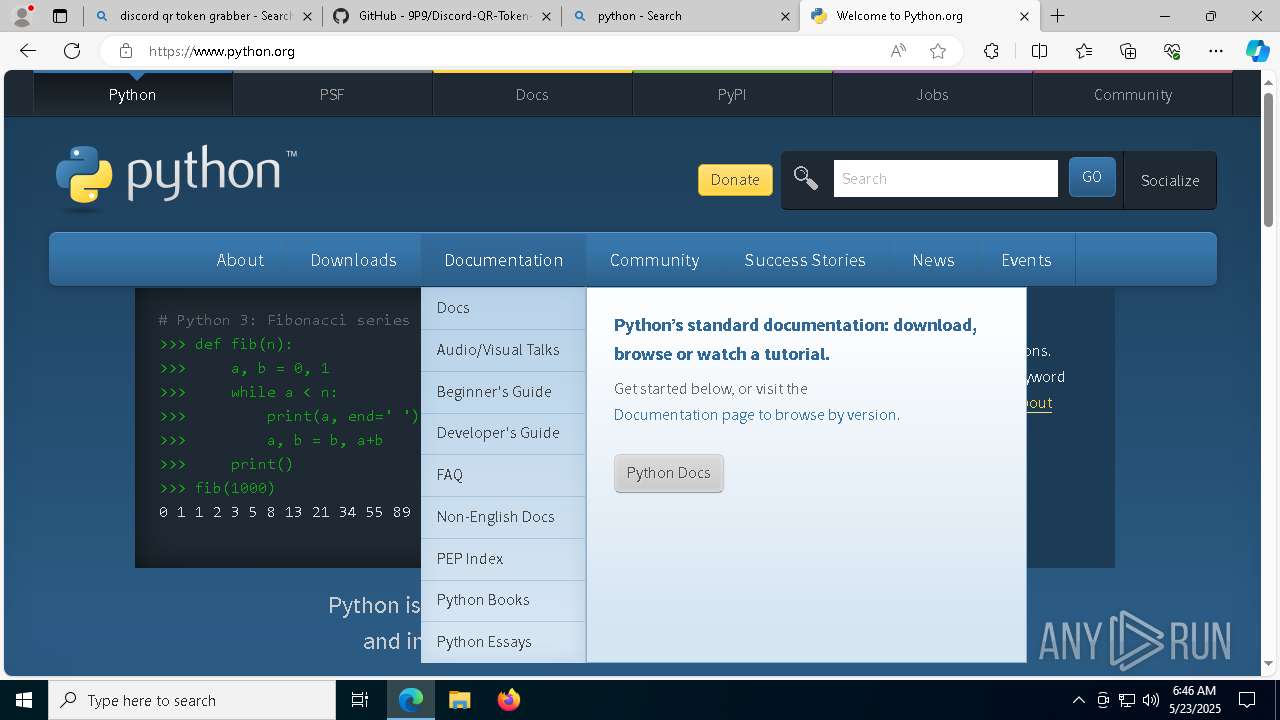Viewport: 1280px width, 720px height.
Task: Toggle Split screen icon in Edge toolbar
Action: tap(1039, 51)
